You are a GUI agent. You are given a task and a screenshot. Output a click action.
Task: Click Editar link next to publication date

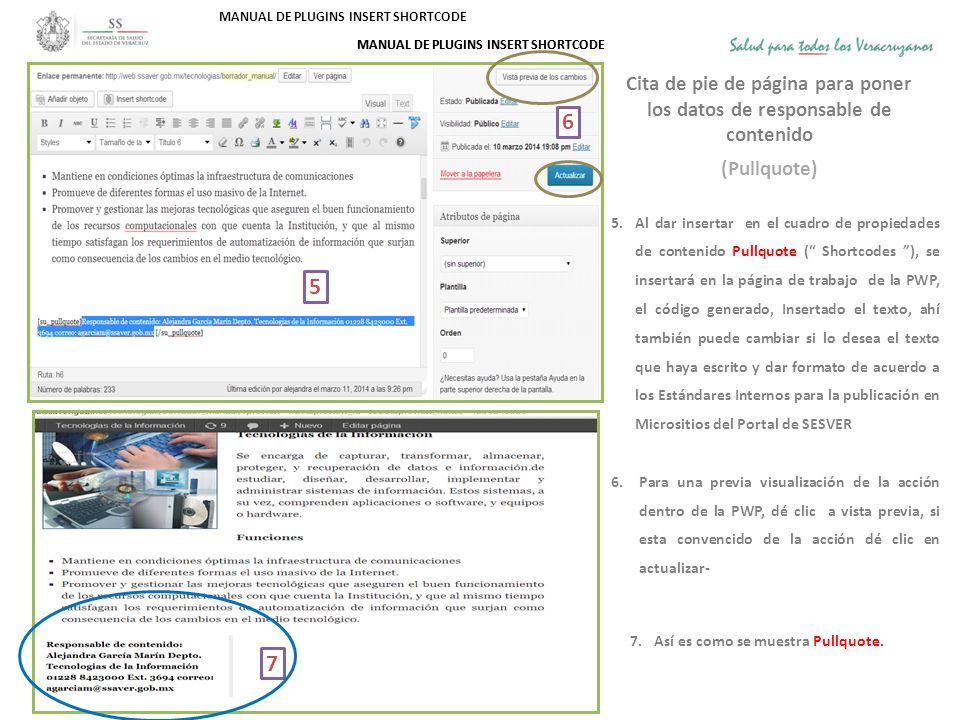(582, 147)
